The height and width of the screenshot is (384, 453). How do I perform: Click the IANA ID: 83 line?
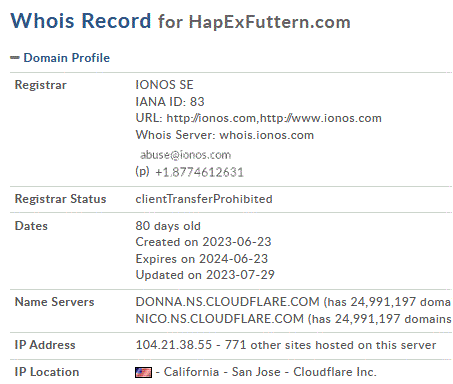tap(170, 102)
